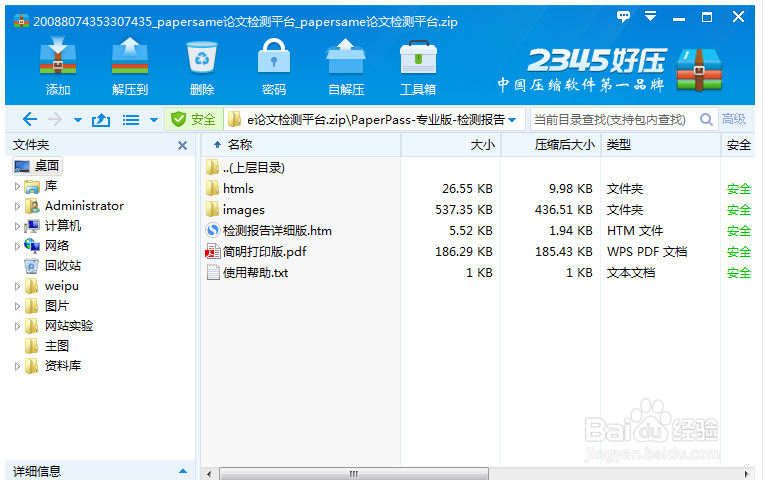Image resolution: width=763 pixels, height=480 pixels.
Task: Expand the 计算机 tree node
Action: pyautogui.click(x=17, y=226)
